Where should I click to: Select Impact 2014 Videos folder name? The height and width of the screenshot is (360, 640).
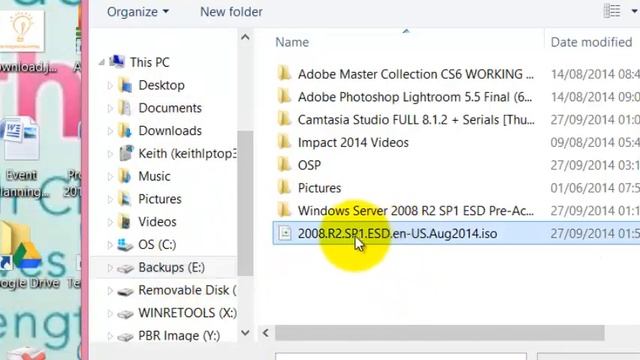pyautogui.click(x=353, y=143)
